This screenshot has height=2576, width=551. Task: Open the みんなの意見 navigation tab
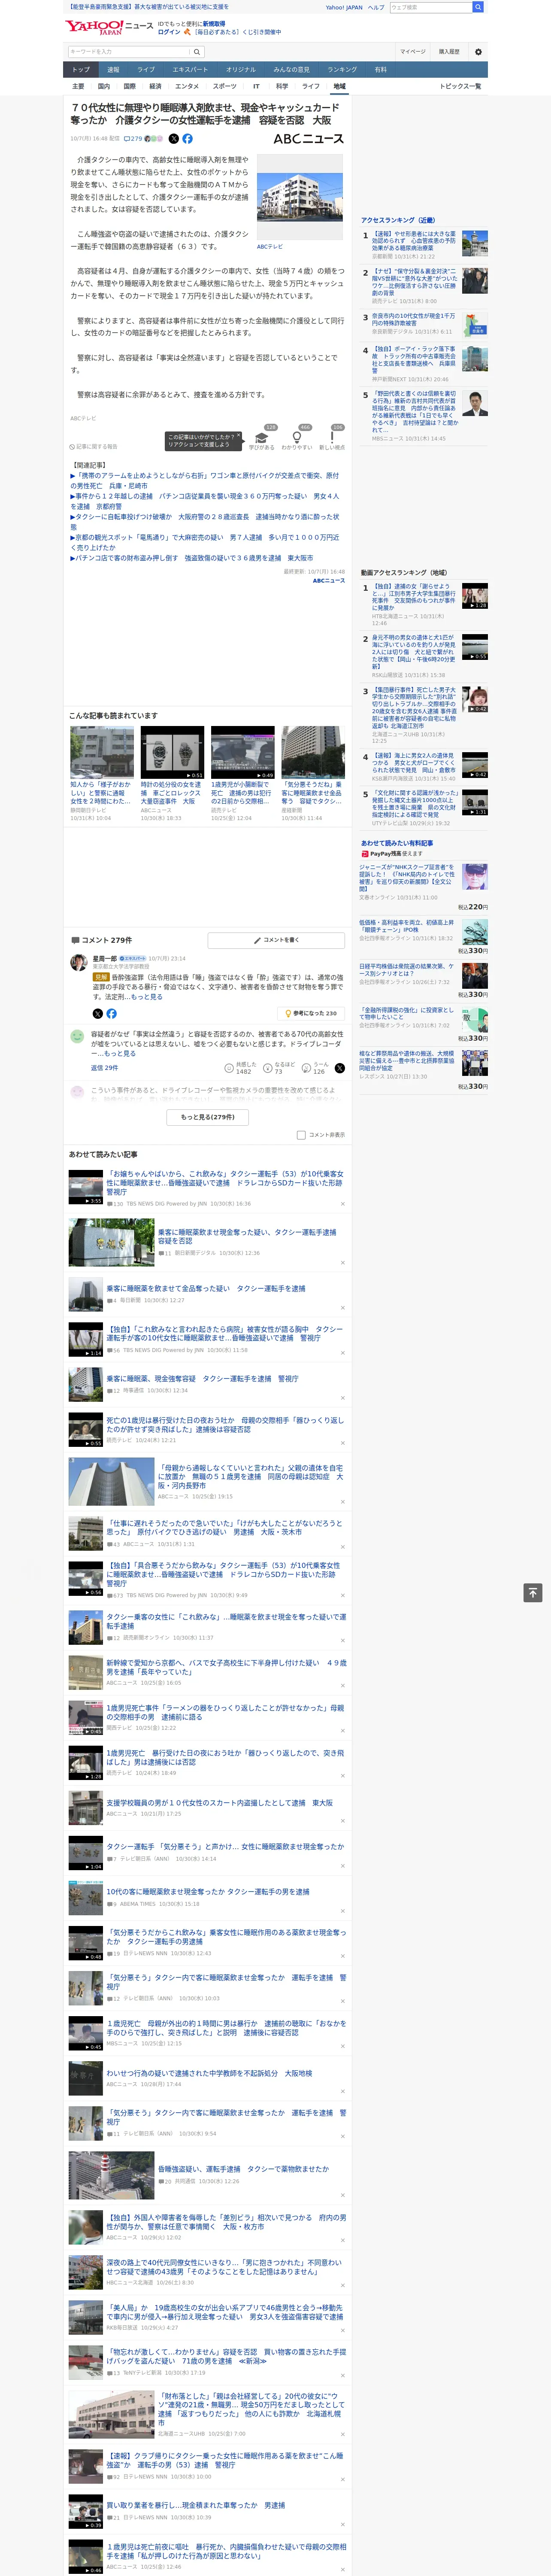click(x=291, y=70)
